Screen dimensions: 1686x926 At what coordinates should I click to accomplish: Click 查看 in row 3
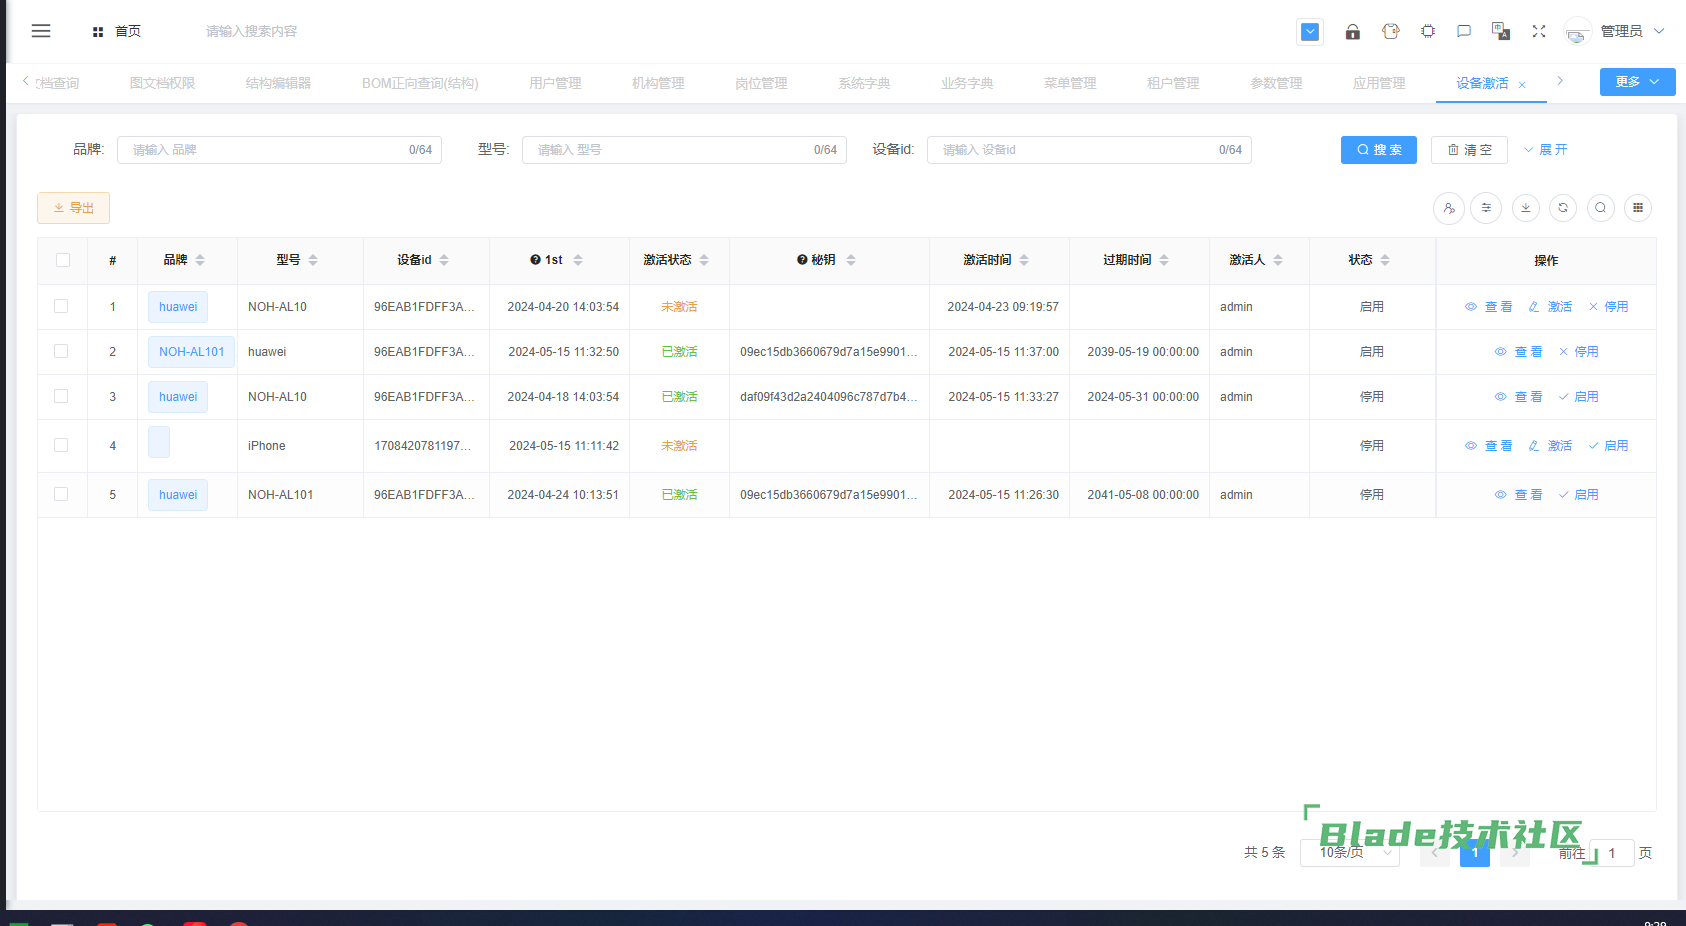tap(1518, 397)
